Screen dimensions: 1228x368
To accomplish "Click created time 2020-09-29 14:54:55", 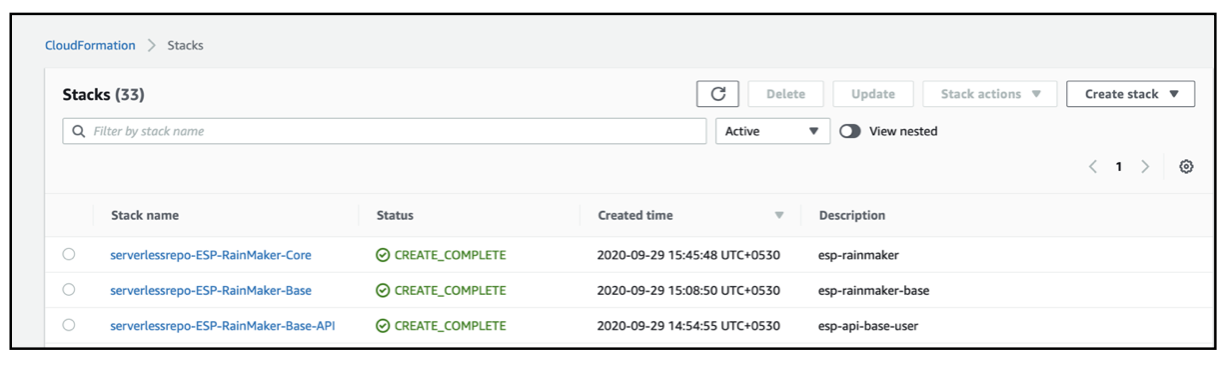I will (x=689, y=325).
